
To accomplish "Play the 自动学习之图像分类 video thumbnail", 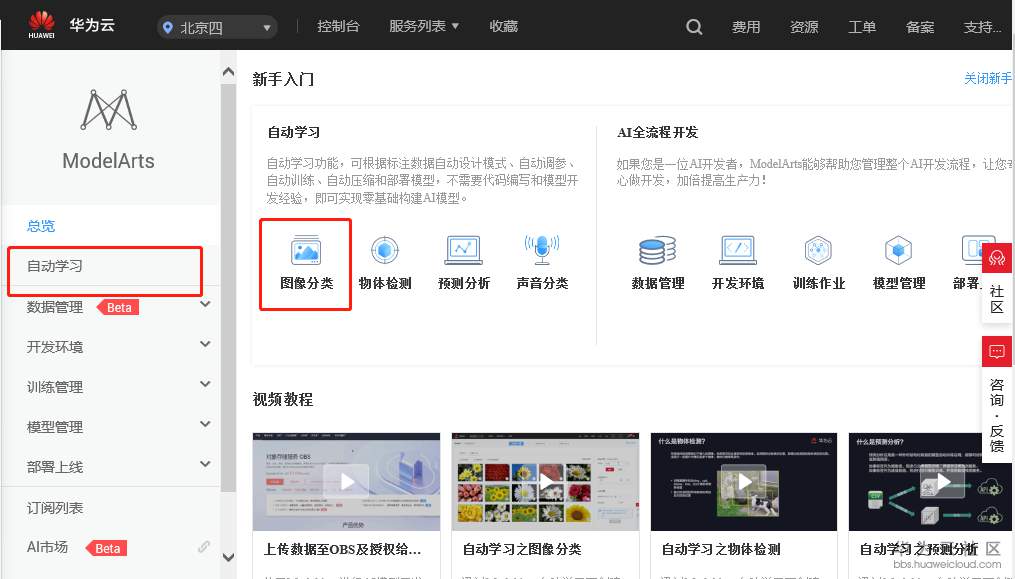I will 545,482.
